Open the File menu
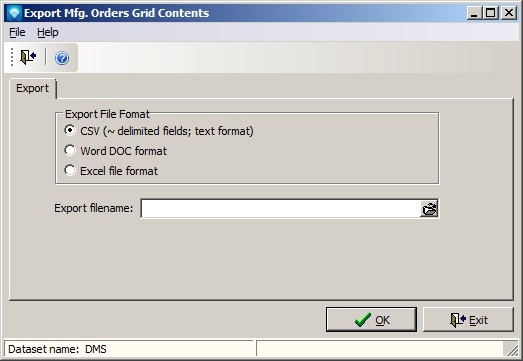This screenshot has width=523, height=361. point(17,32)
